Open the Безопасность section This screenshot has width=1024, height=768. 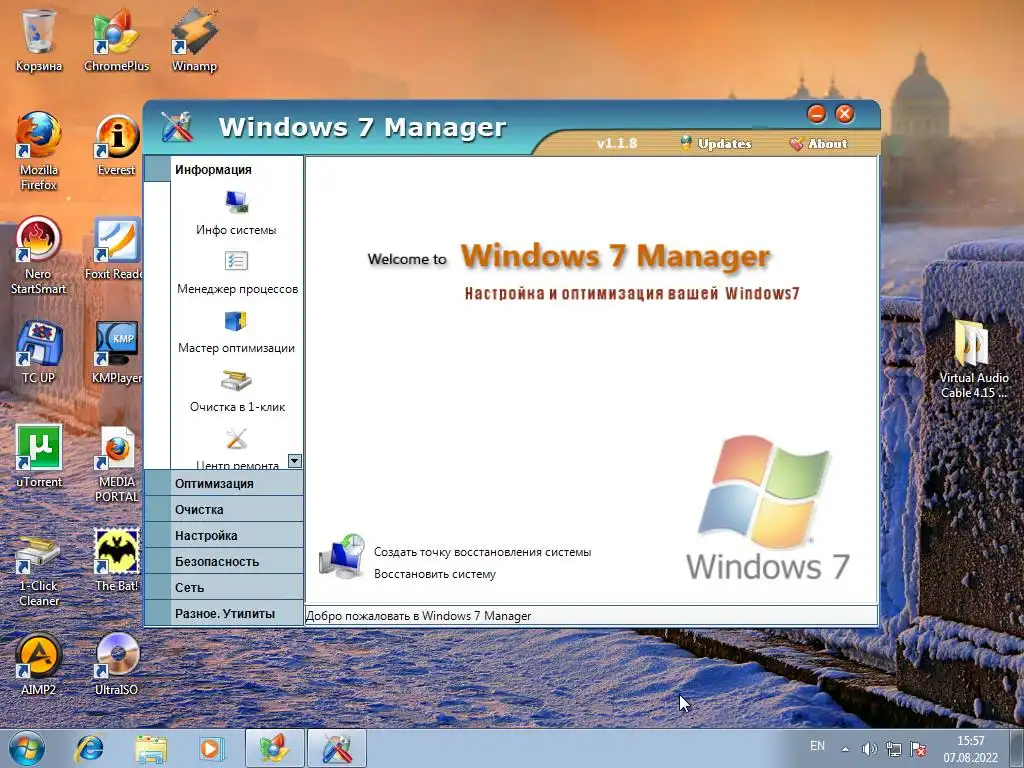click(223, 562)
